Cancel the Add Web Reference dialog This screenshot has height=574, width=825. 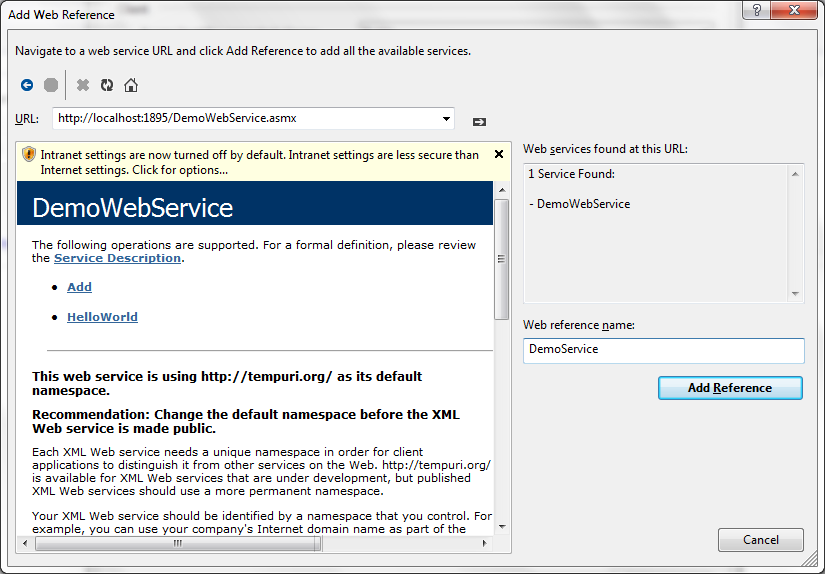(x=760, y=540)
